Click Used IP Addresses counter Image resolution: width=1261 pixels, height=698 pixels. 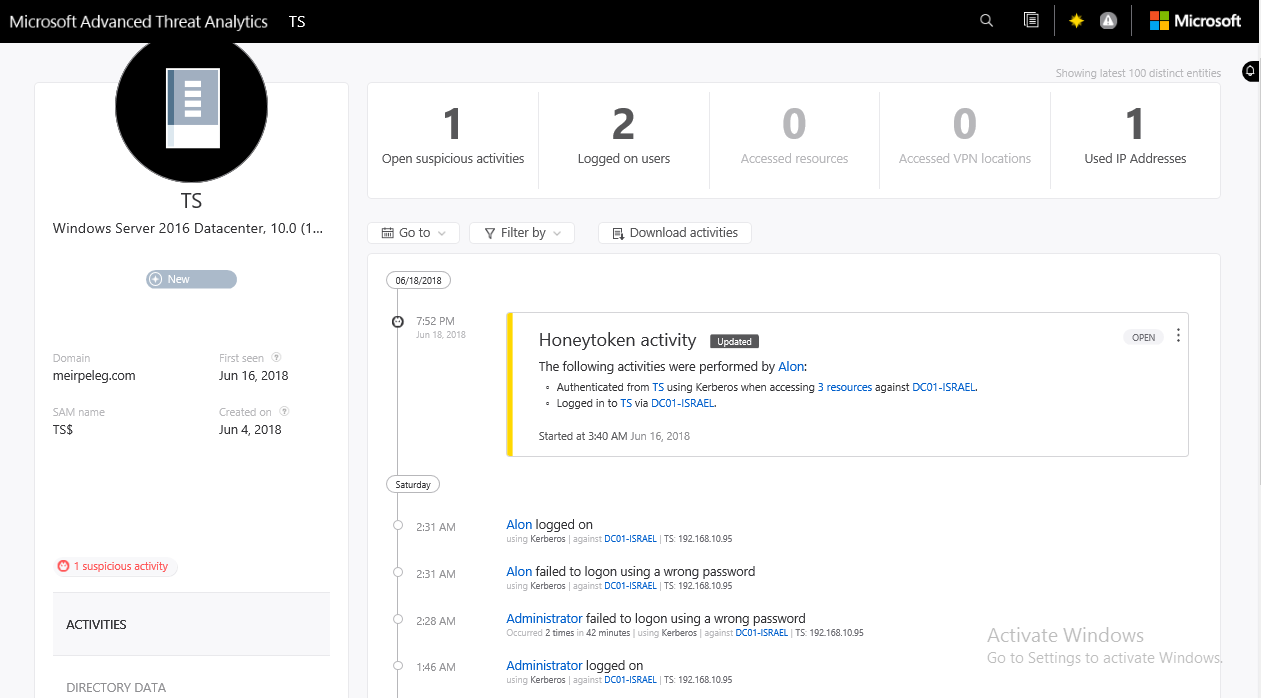[1135, 140]
